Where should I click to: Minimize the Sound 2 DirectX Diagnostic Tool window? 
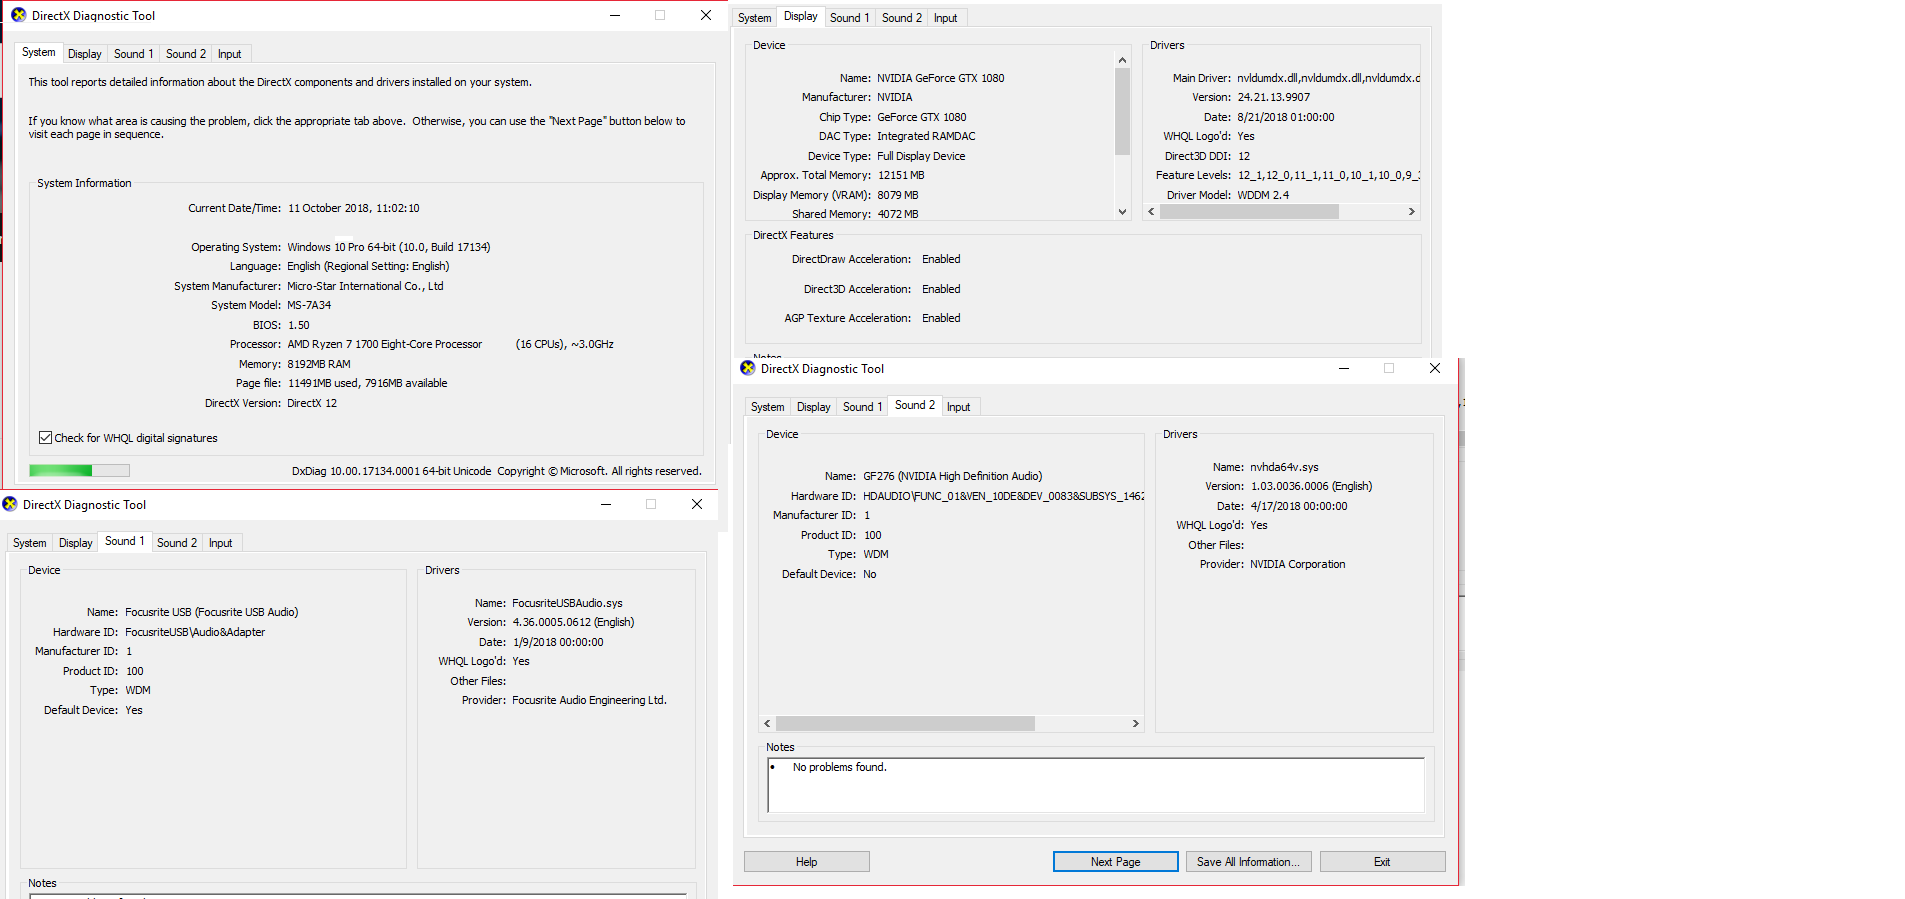(1344, 368)
